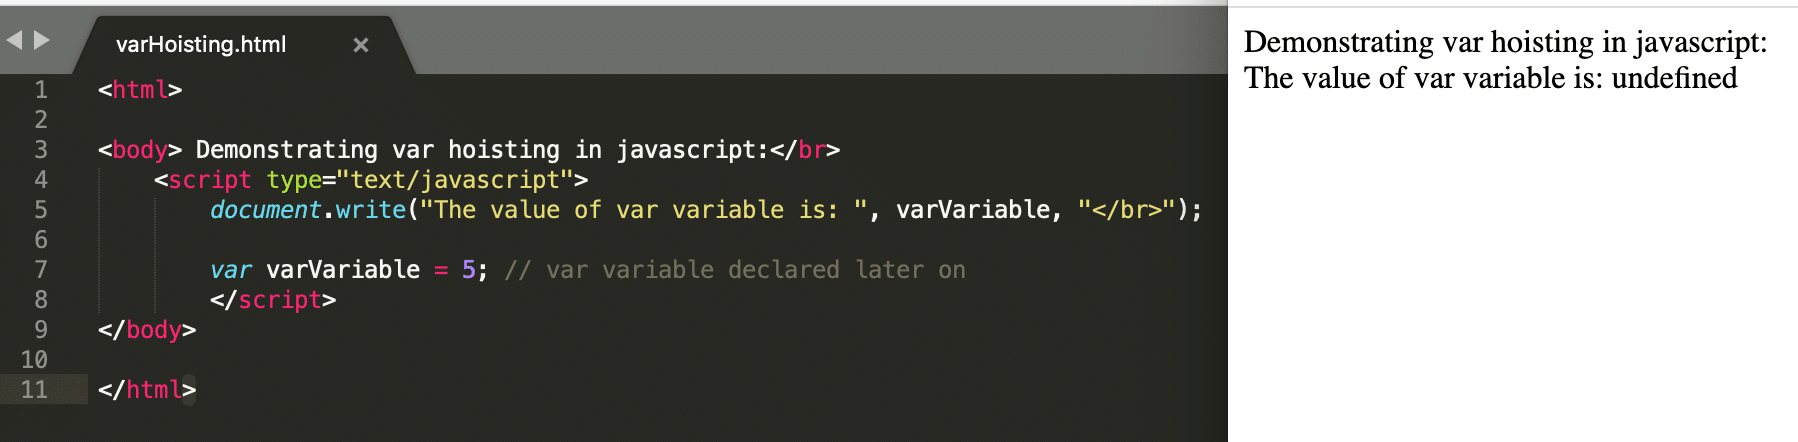Viewport: 1798px width, 442px height.
Task: Click line number 1 in the gutter
Action: click(41, 90)
